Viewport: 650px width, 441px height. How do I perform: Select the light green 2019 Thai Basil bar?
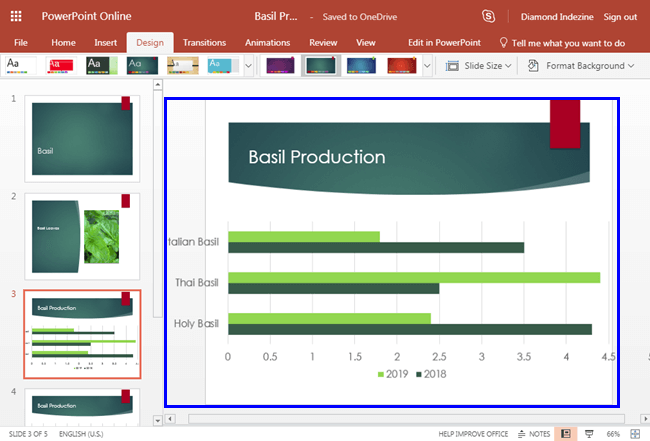click(x=413, y=277)
